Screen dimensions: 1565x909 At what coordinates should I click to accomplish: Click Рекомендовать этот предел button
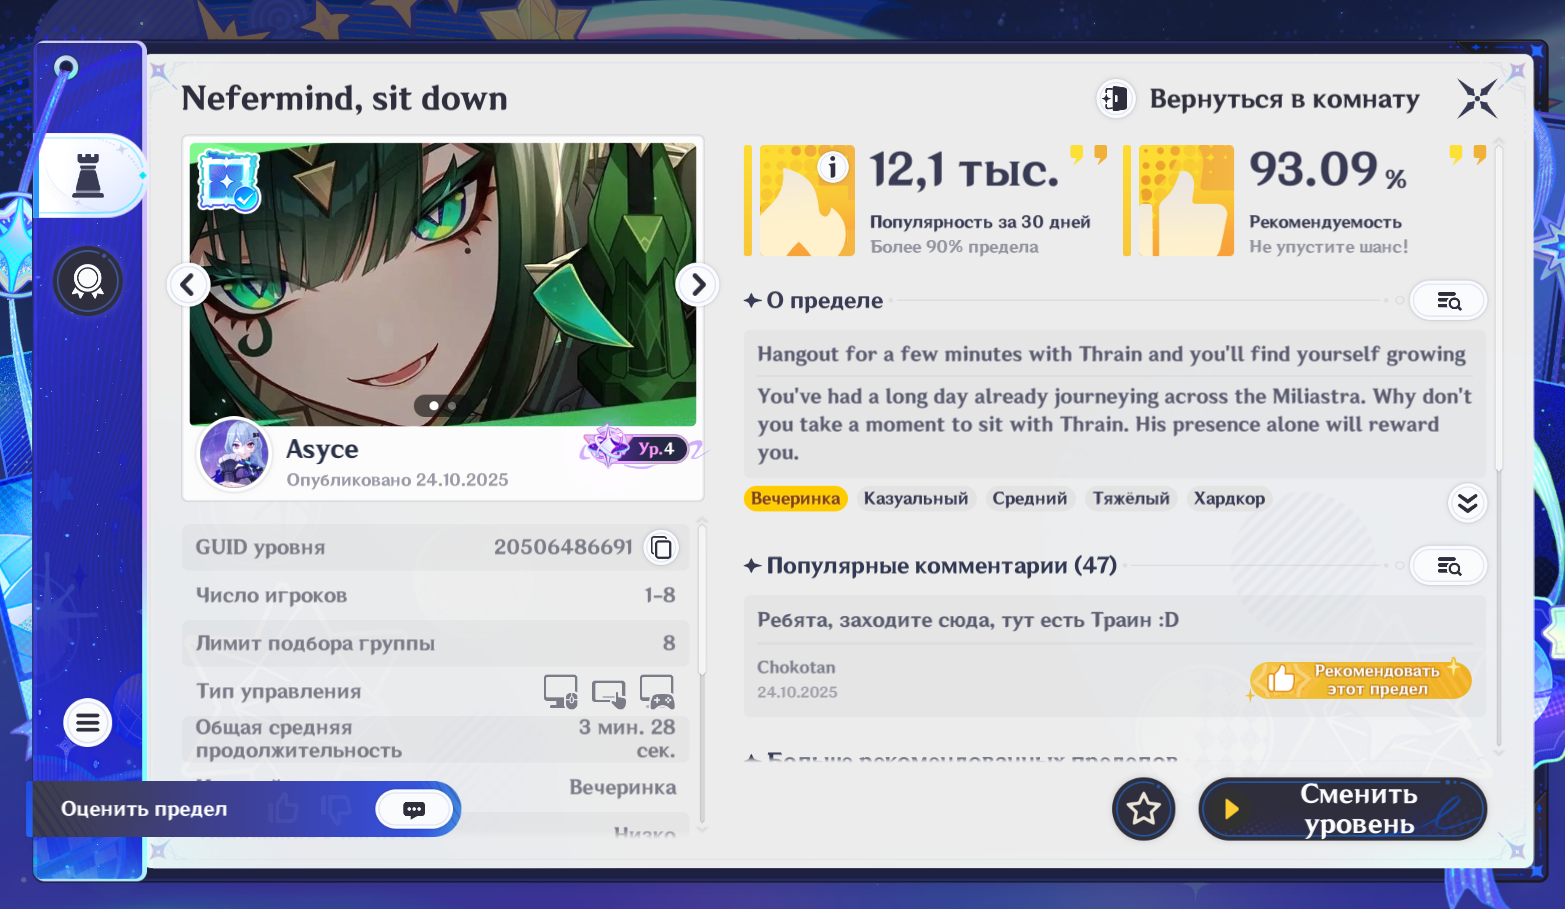click(x=1361, y=680)
